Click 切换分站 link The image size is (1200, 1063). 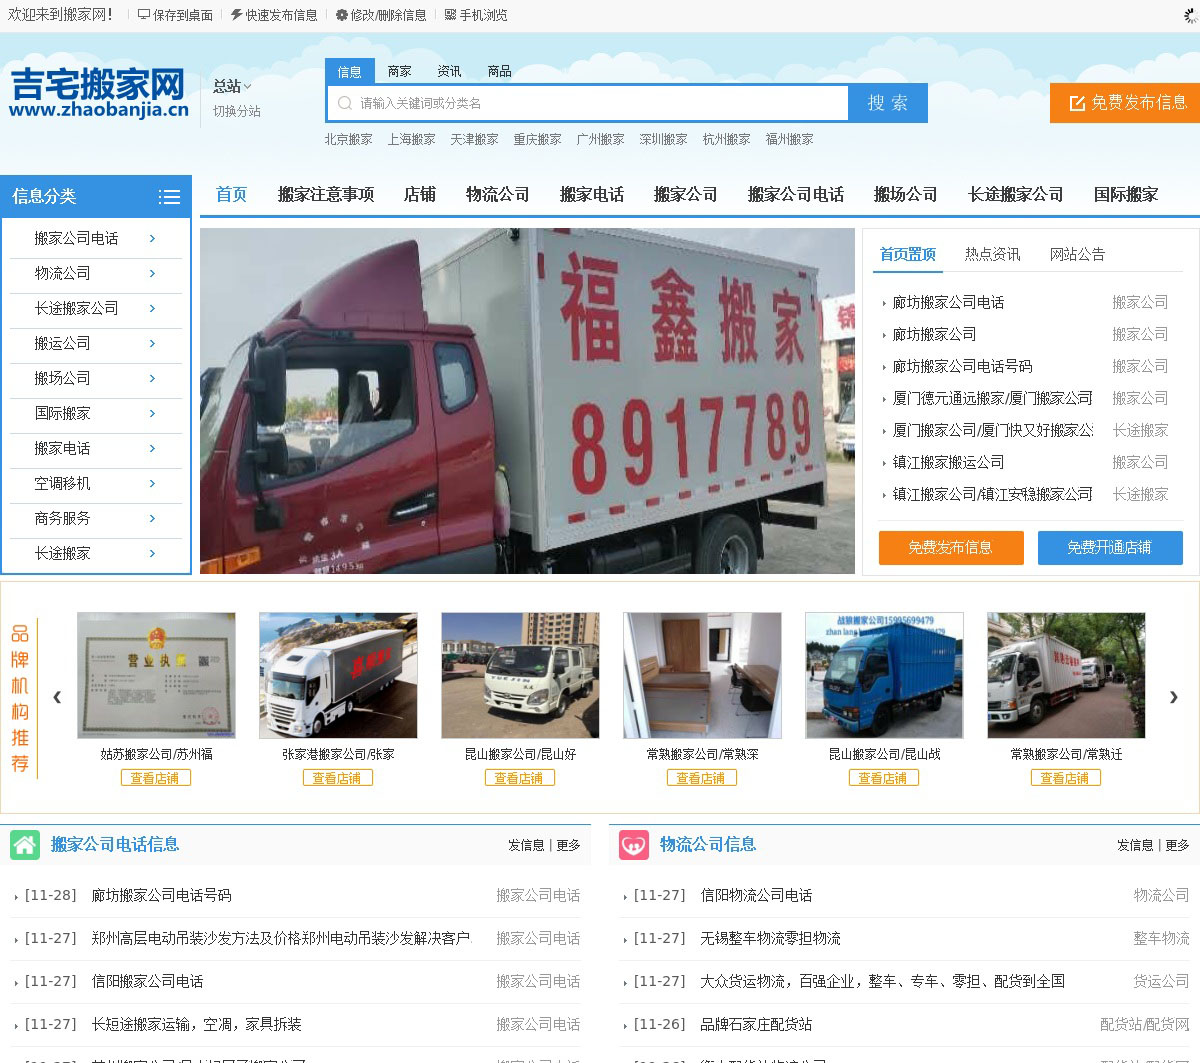click(x=237, y=111)
